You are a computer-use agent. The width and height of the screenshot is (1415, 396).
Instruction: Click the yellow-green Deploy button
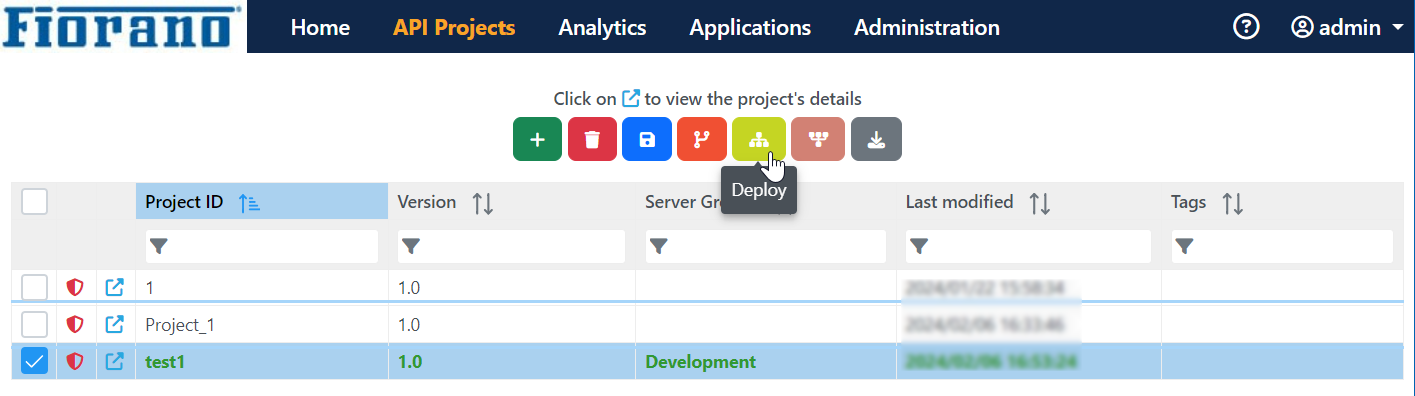tap(759, 139)
